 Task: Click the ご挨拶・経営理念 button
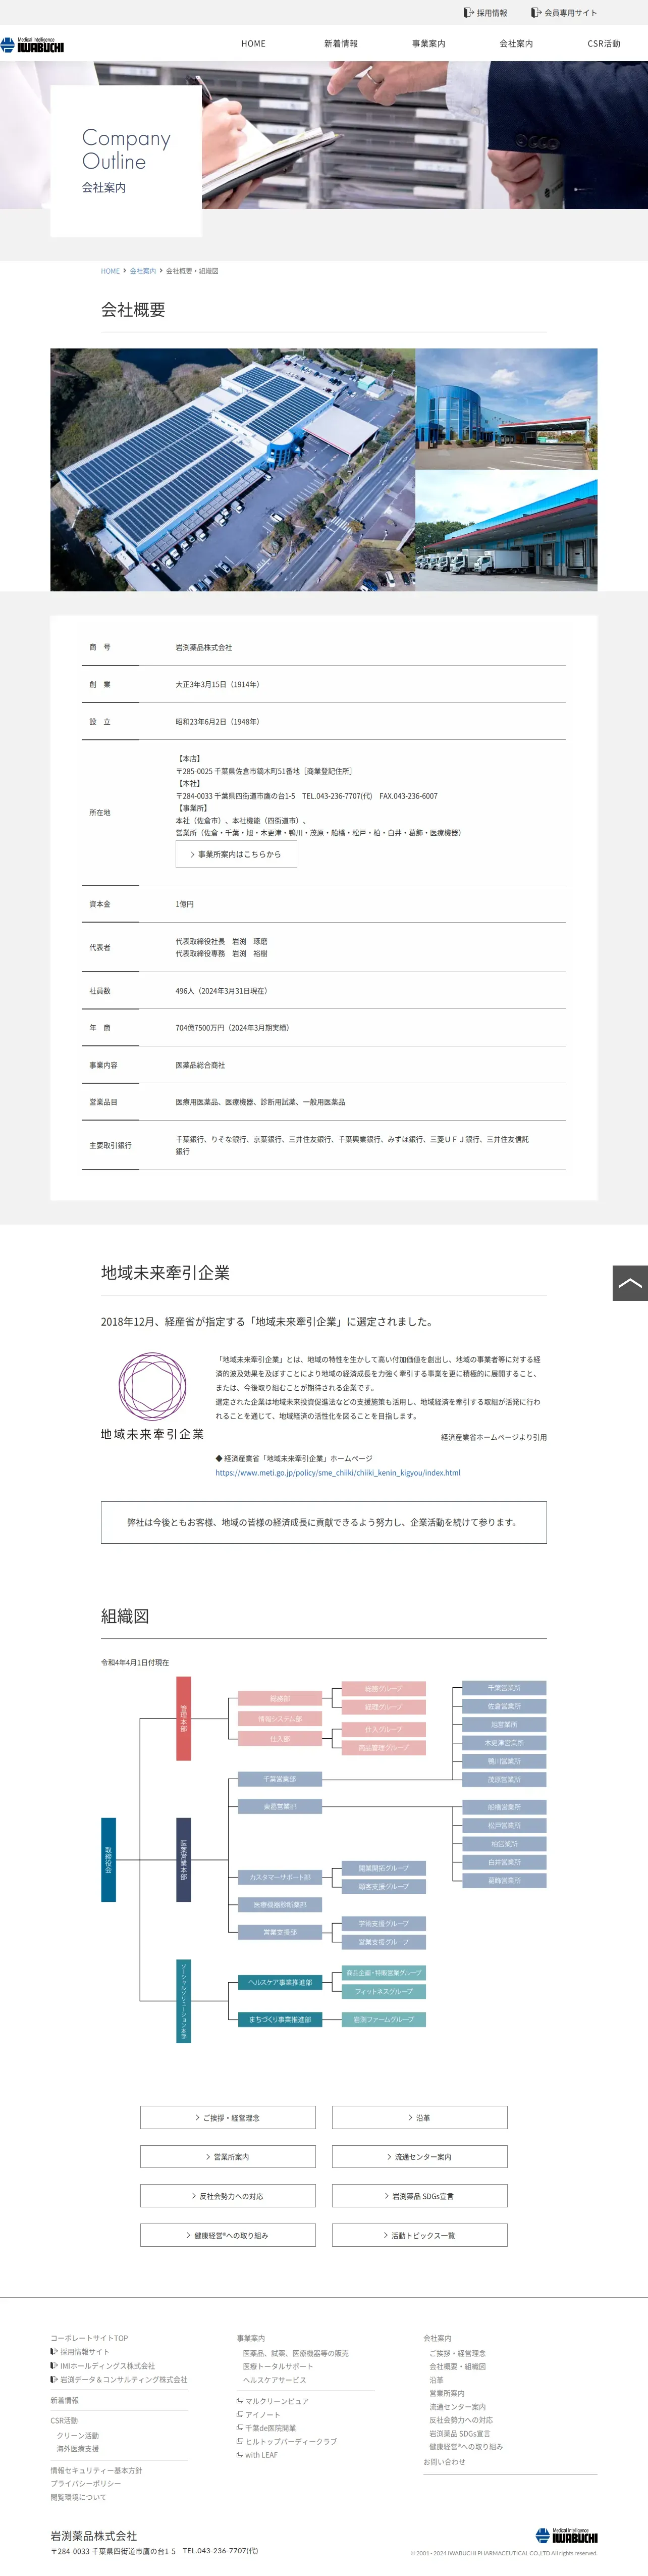coord(228,2118)
